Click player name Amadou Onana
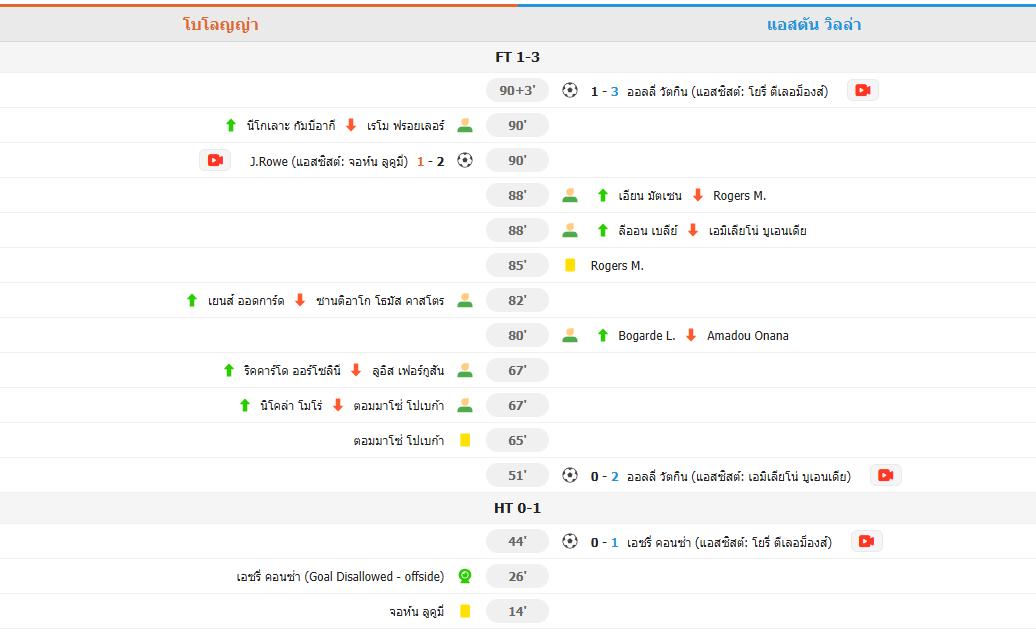The image size is (1036, 638). pyautogui.click(x=747, y=336)
